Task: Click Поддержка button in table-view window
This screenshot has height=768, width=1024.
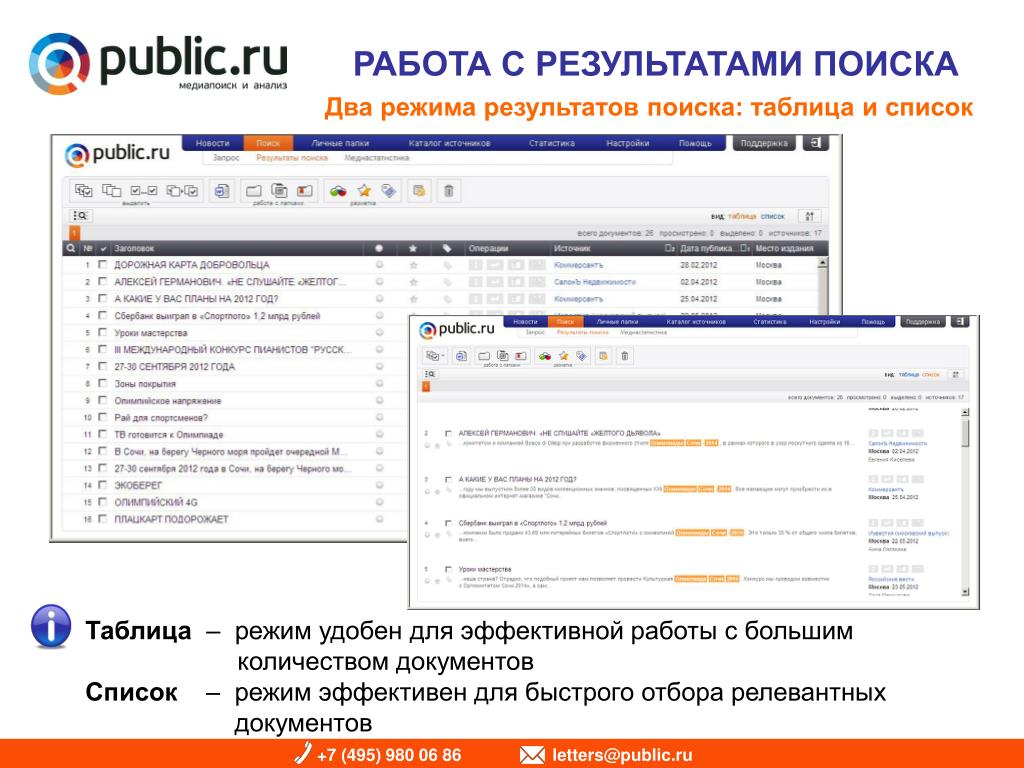Action: [764, 142]
